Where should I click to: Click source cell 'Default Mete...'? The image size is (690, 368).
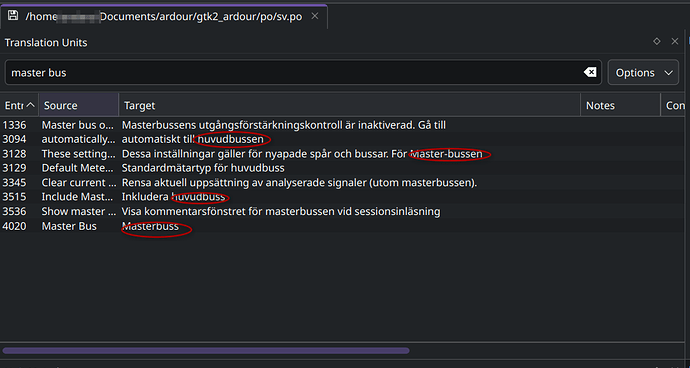[78, 168]
